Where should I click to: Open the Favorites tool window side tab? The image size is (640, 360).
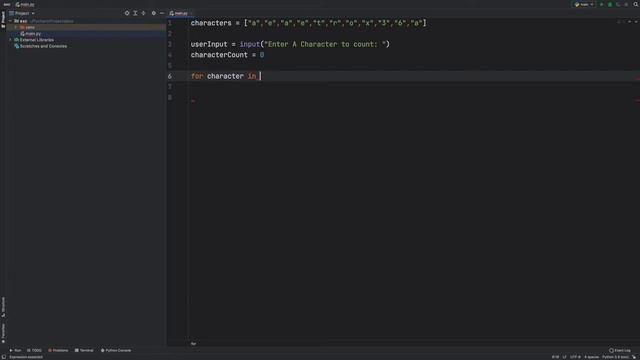(3, 333)
